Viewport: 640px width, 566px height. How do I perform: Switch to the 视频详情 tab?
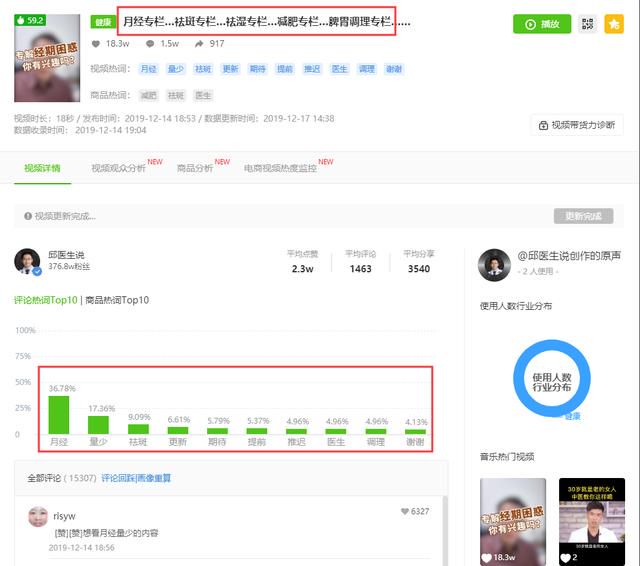42,168
